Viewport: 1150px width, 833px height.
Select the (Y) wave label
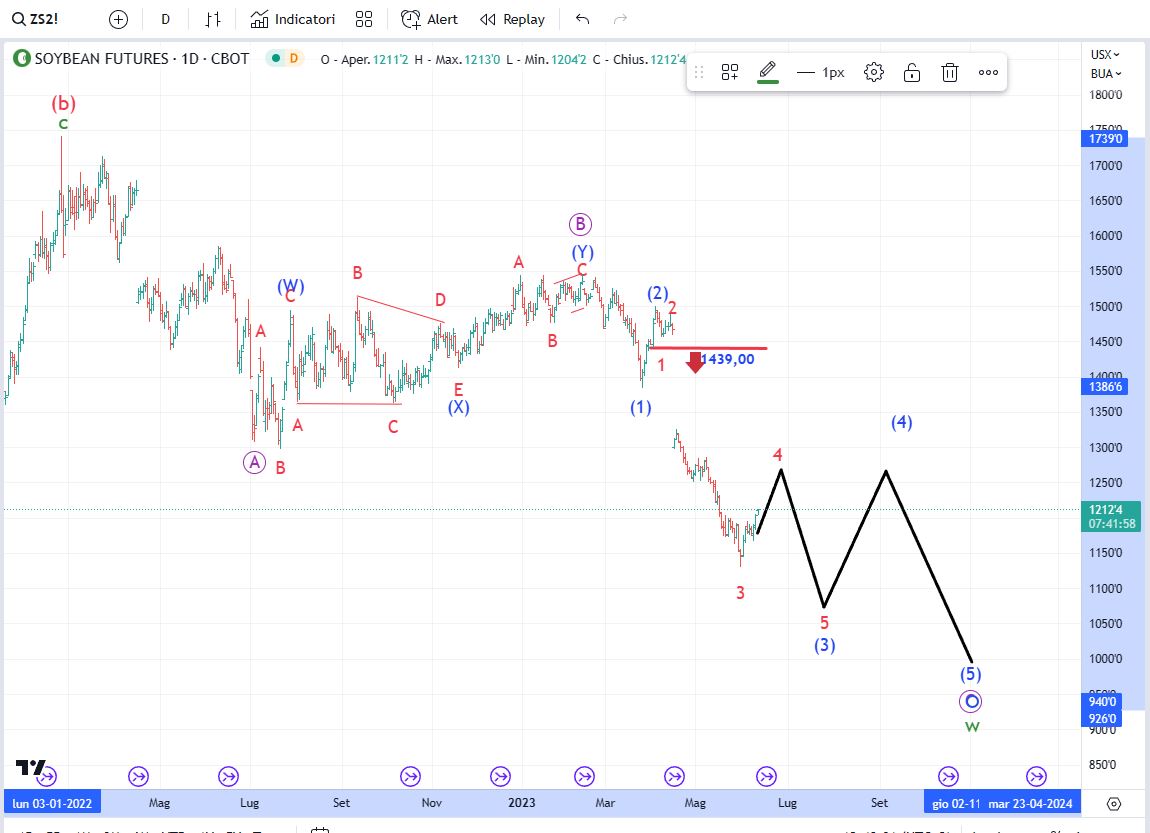[583, 252]
